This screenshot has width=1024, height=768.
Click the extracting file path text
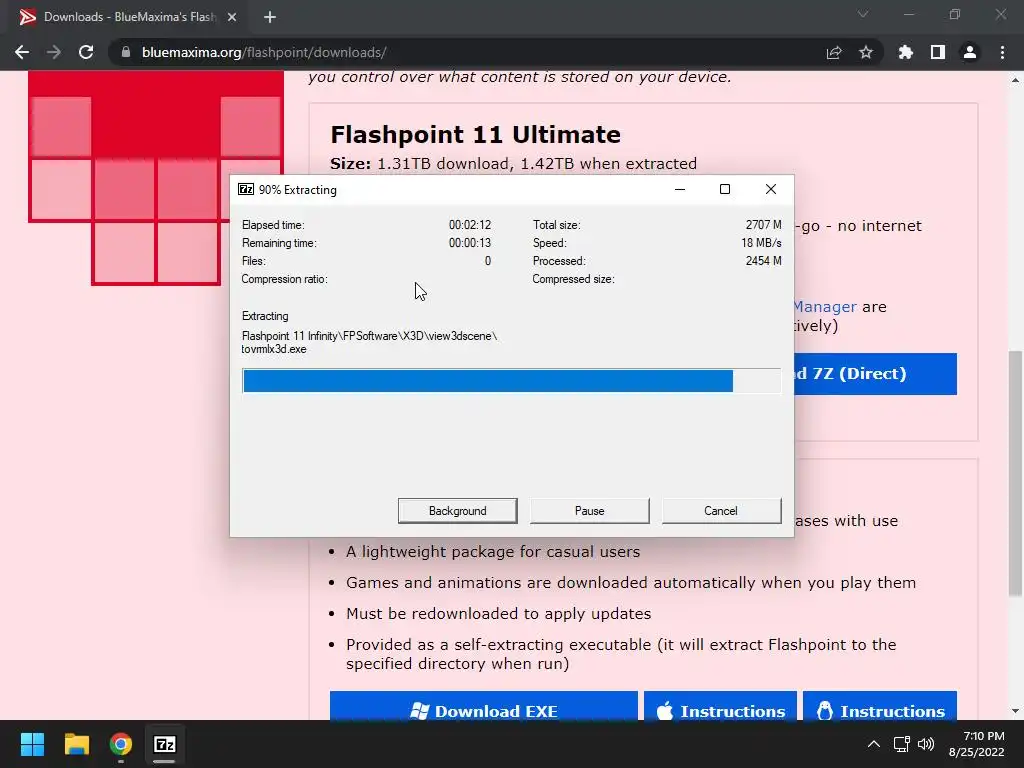[x=369, y=342]
